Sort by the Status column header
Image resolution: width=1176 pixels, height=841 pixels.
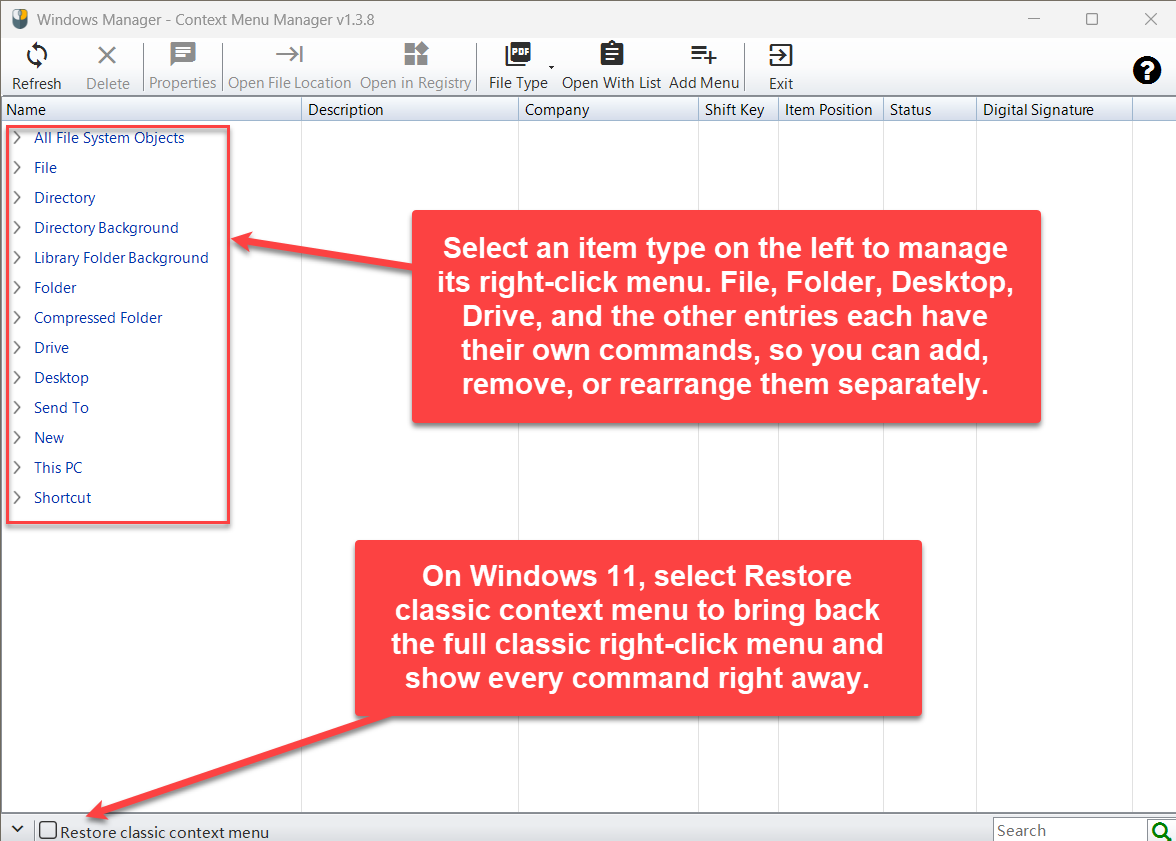coord(930,110)
